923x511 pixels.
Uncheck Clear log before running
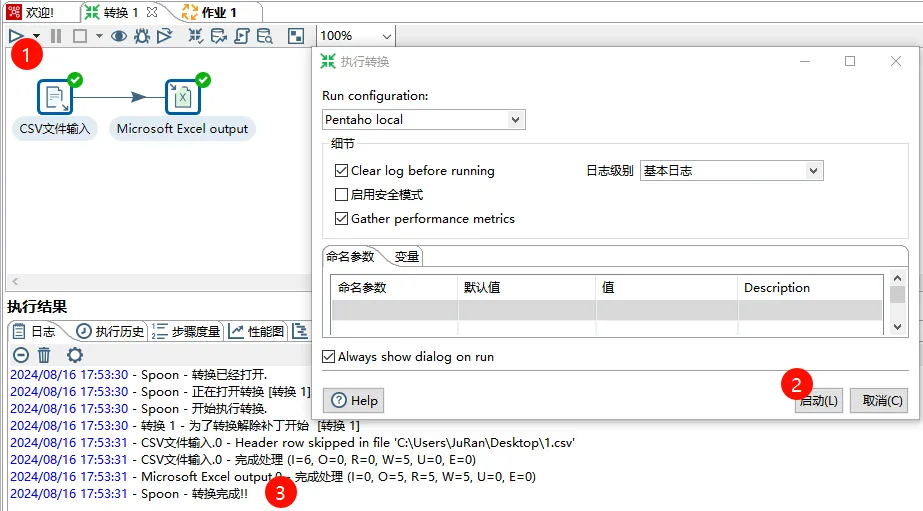pos(342,171)
